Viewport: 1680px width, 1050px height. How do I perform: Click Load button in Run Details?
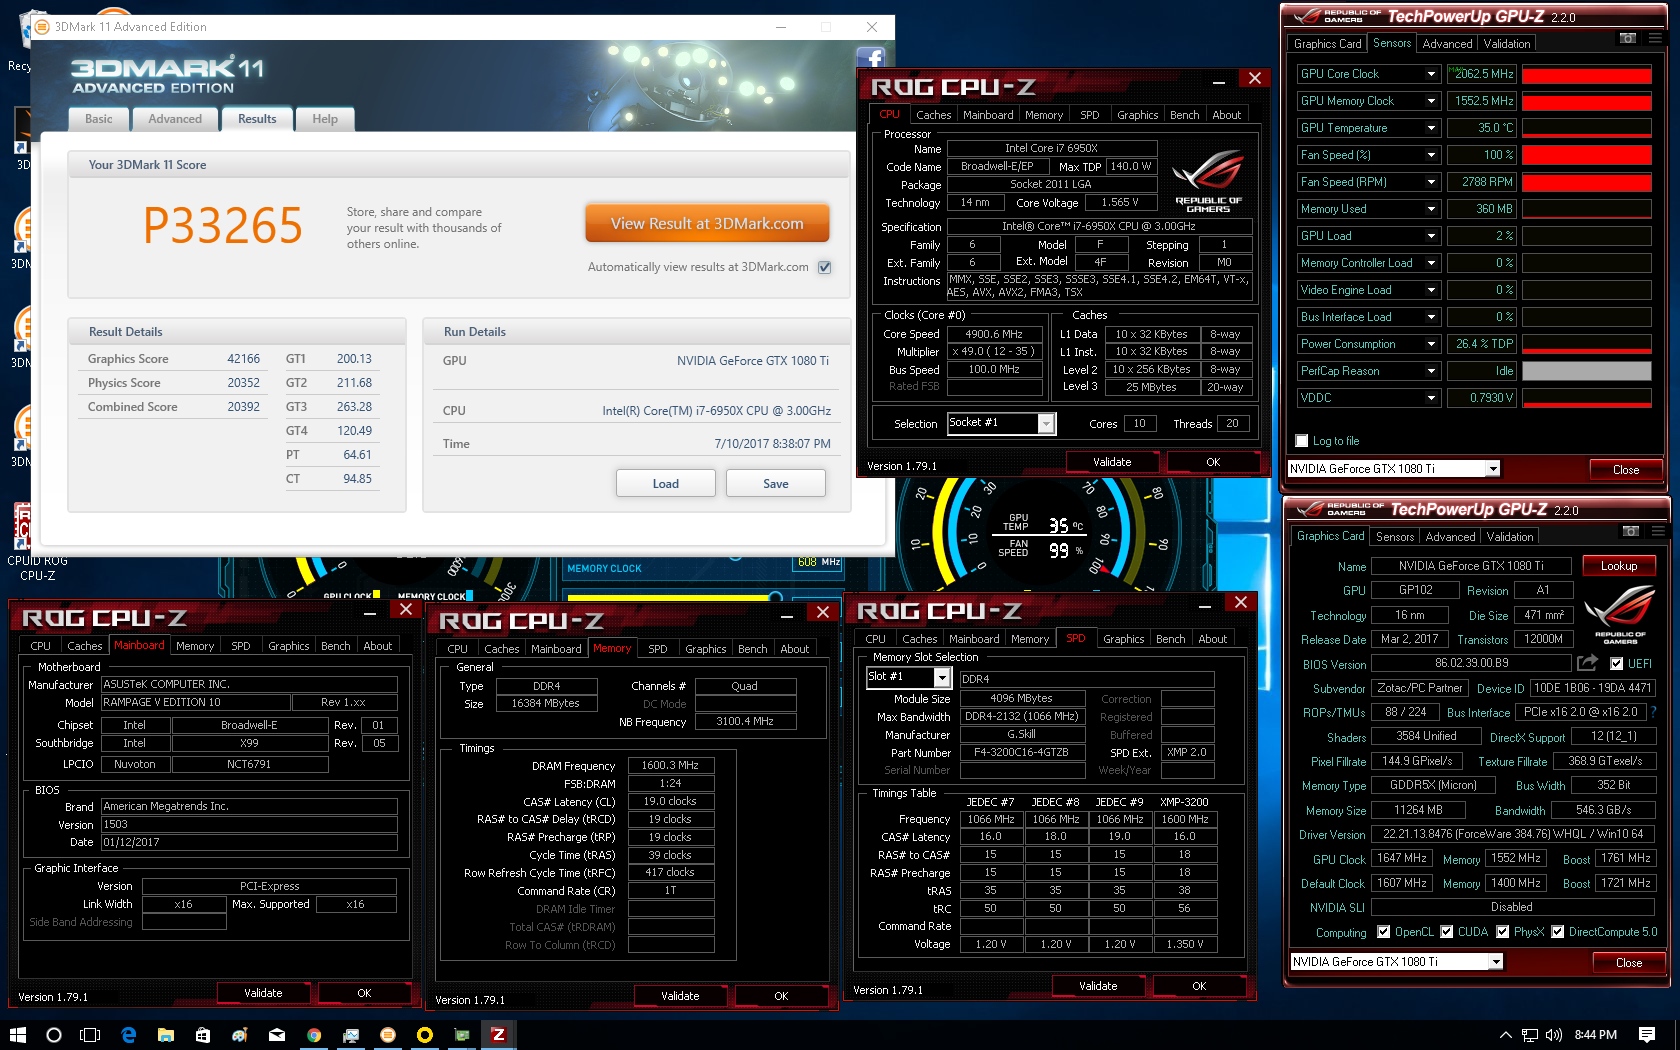point(666,484)
